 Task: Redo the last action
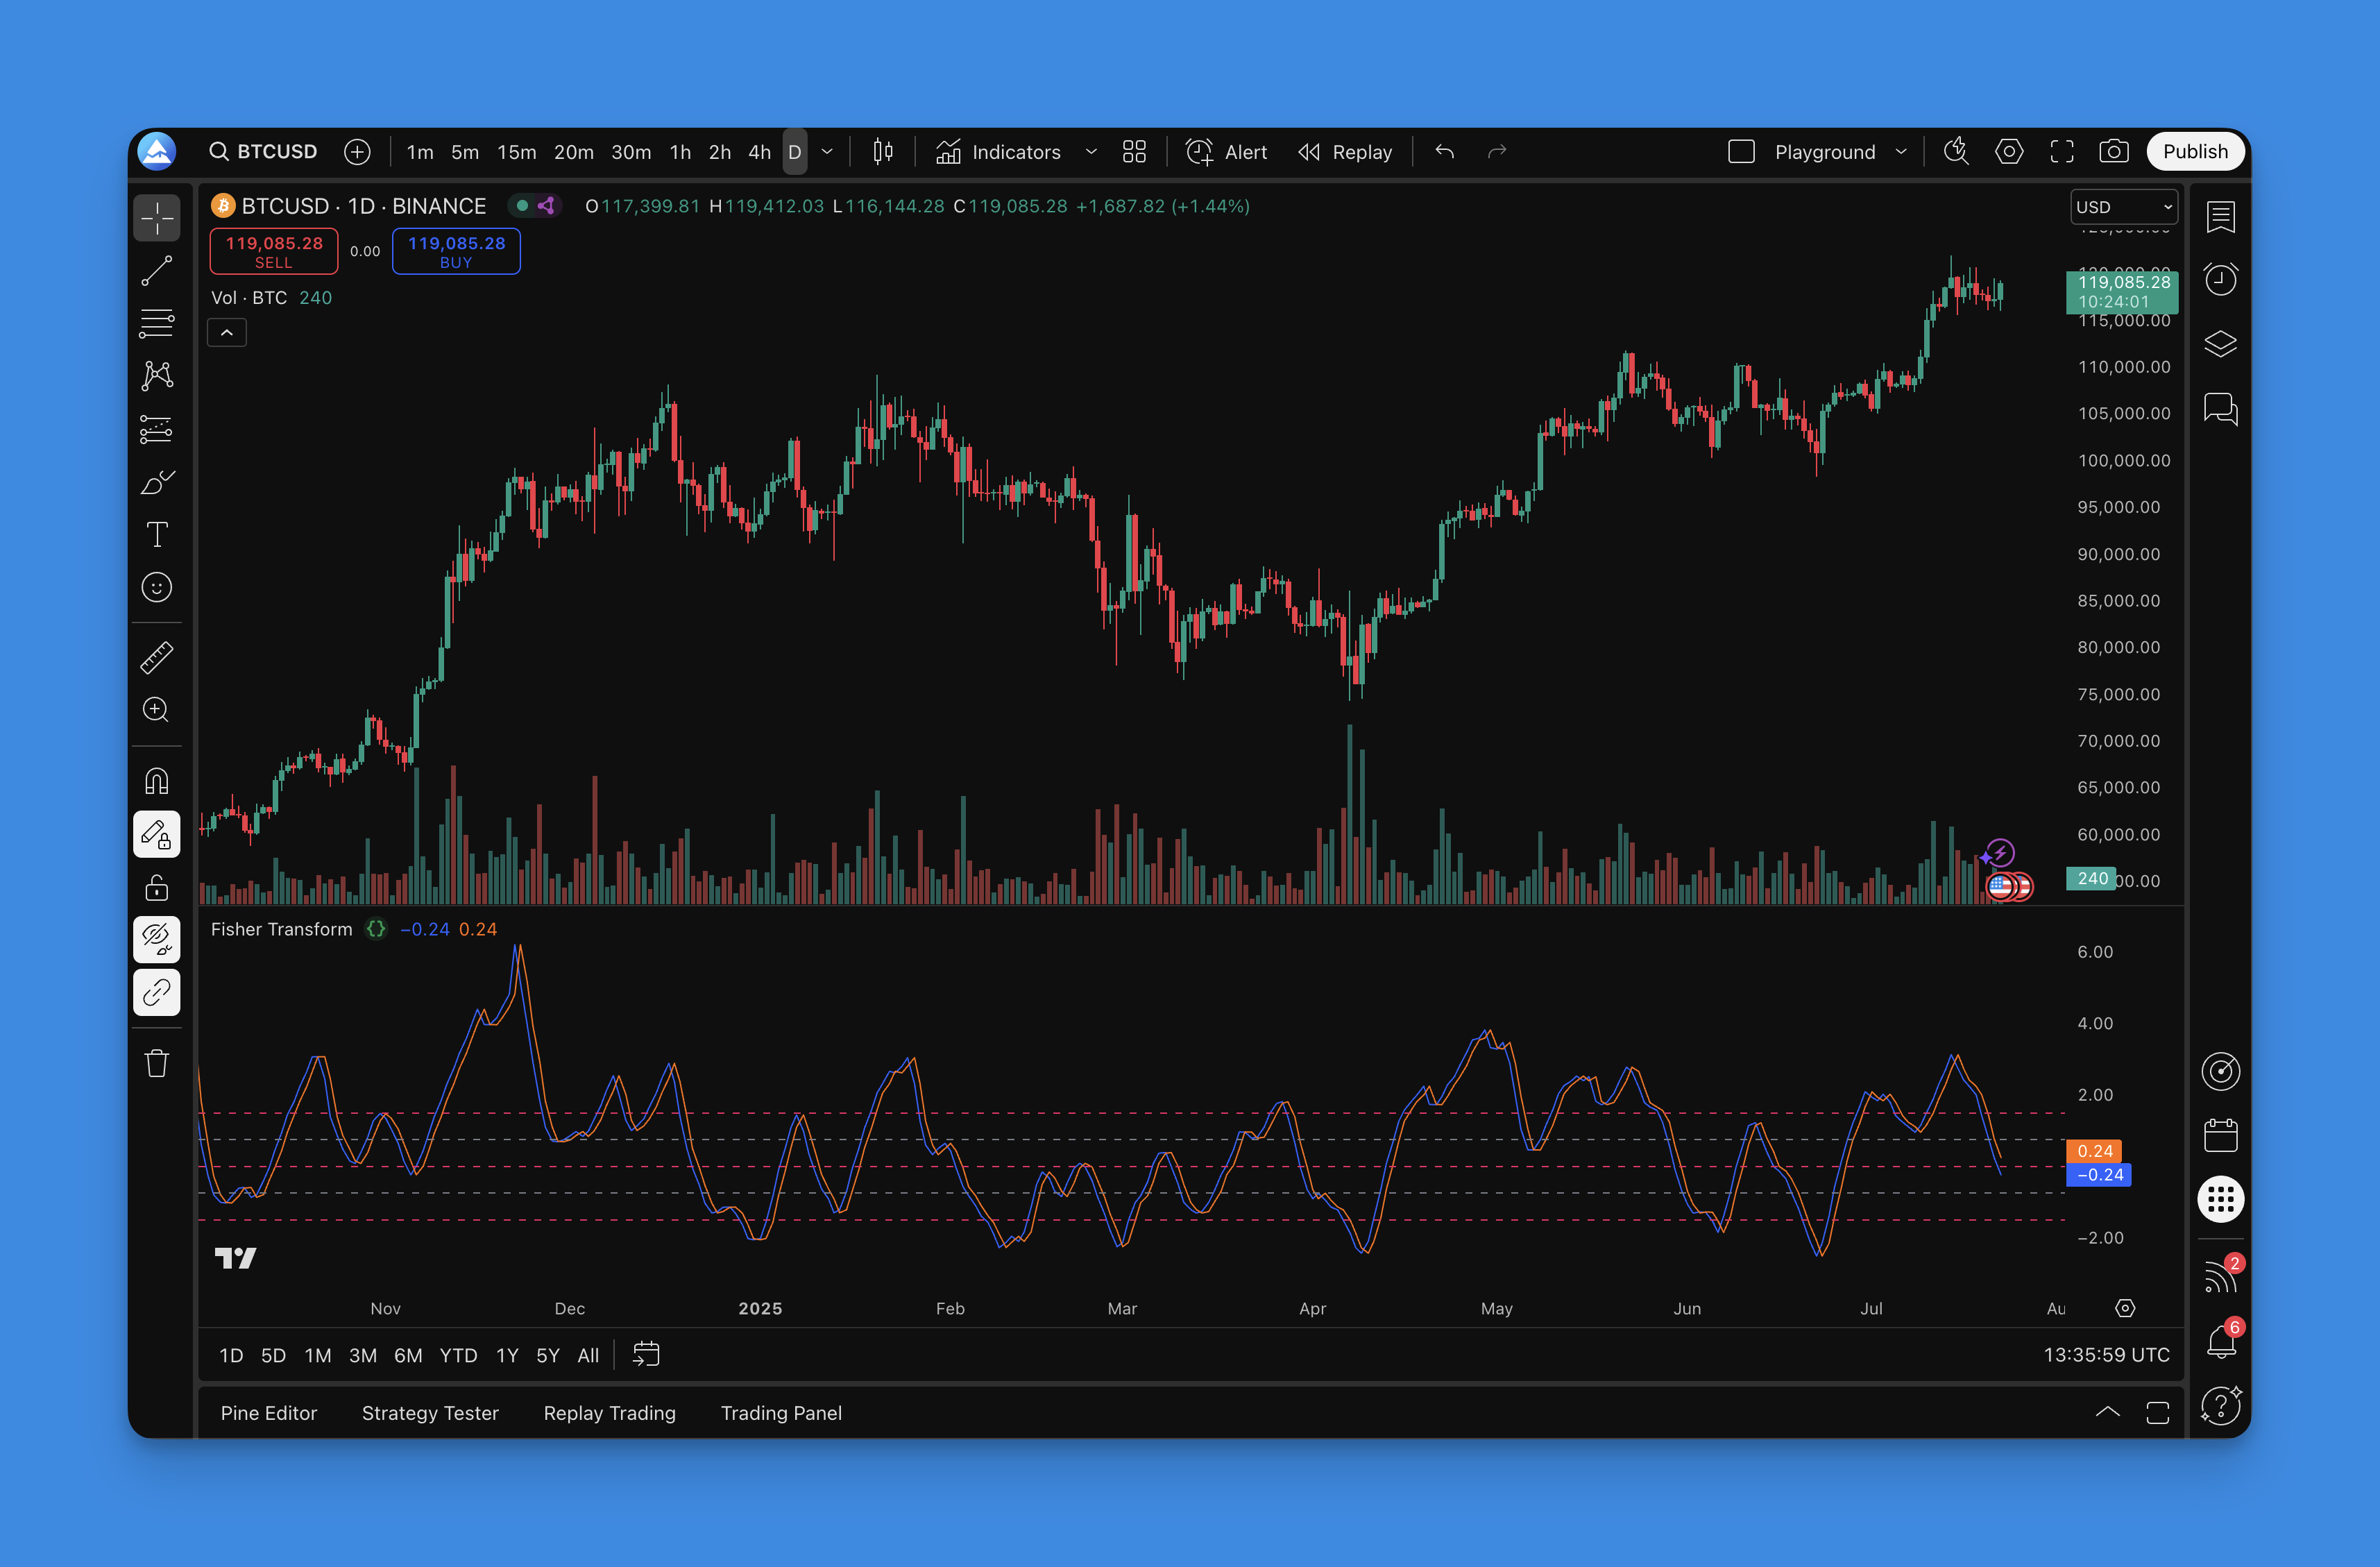(1496, 152)
